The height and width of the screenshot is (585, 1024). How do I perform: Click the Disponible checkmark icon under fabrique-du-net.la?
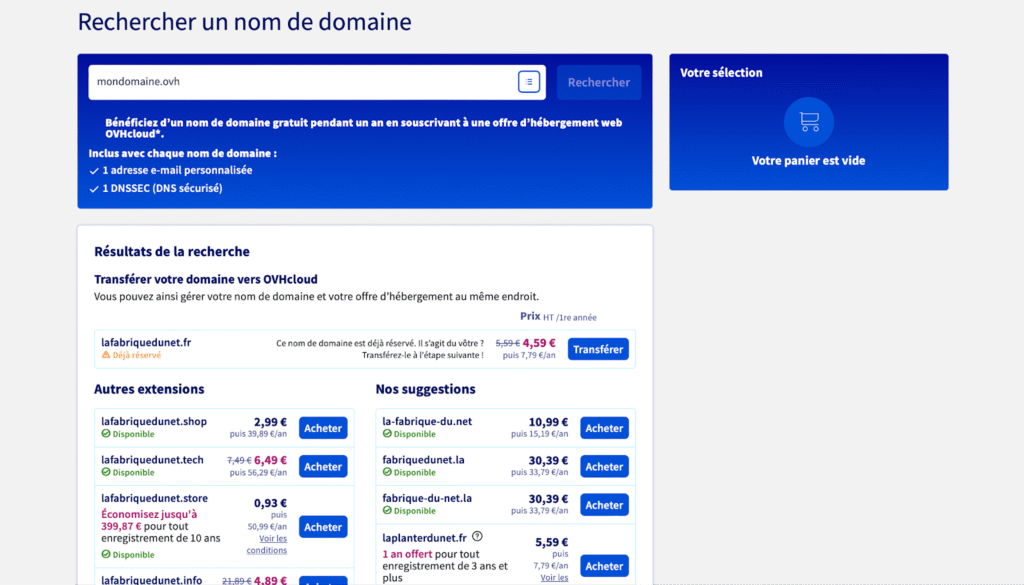click(x=387, y=511)
